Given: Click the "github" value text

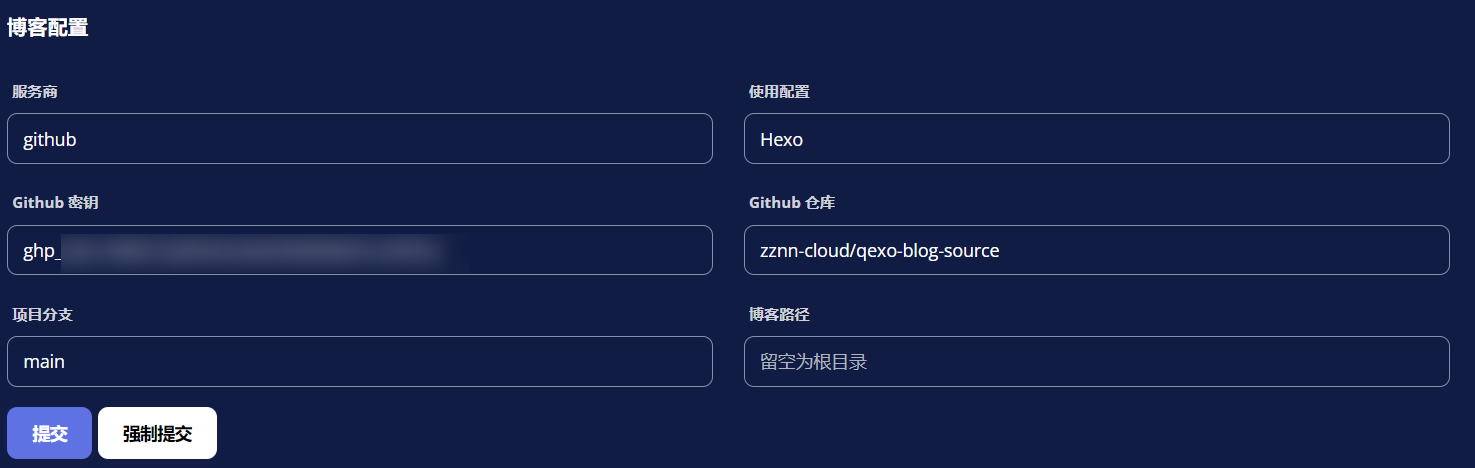Looking at the screenshot, I should click(50, 140).
